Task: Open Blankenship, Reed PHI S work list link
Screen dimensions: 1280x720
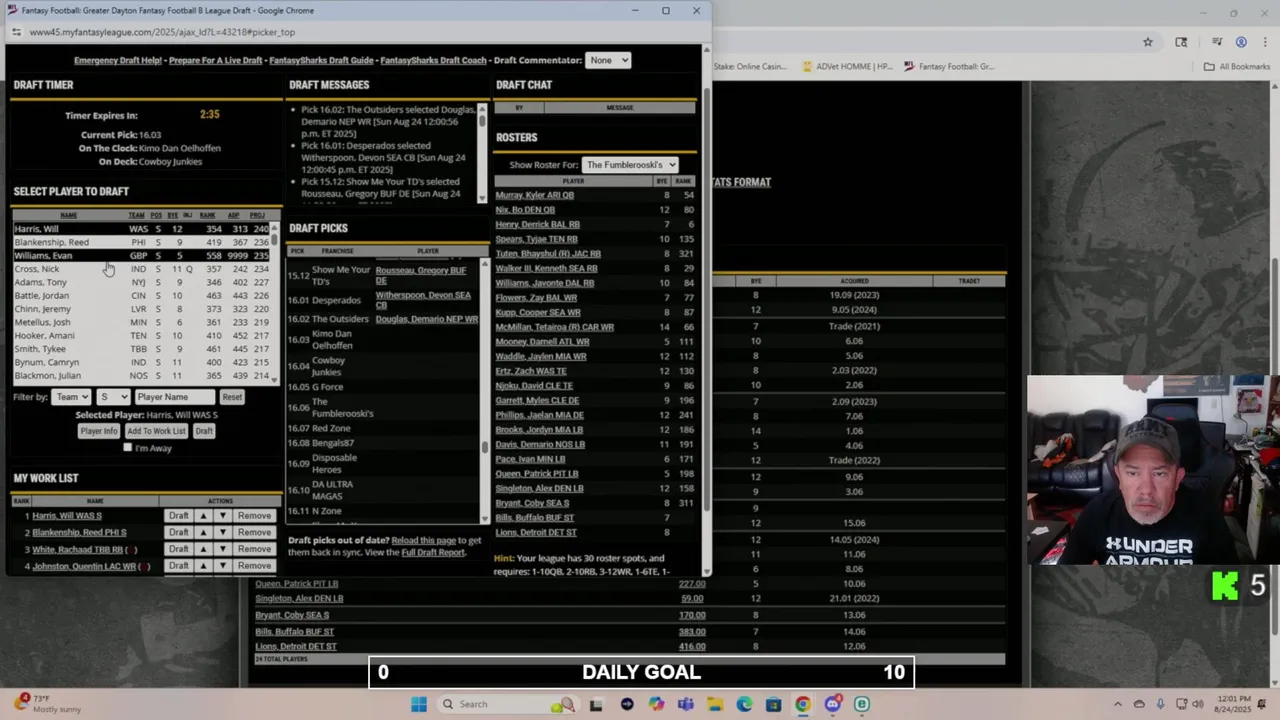Action: point(79,533)
